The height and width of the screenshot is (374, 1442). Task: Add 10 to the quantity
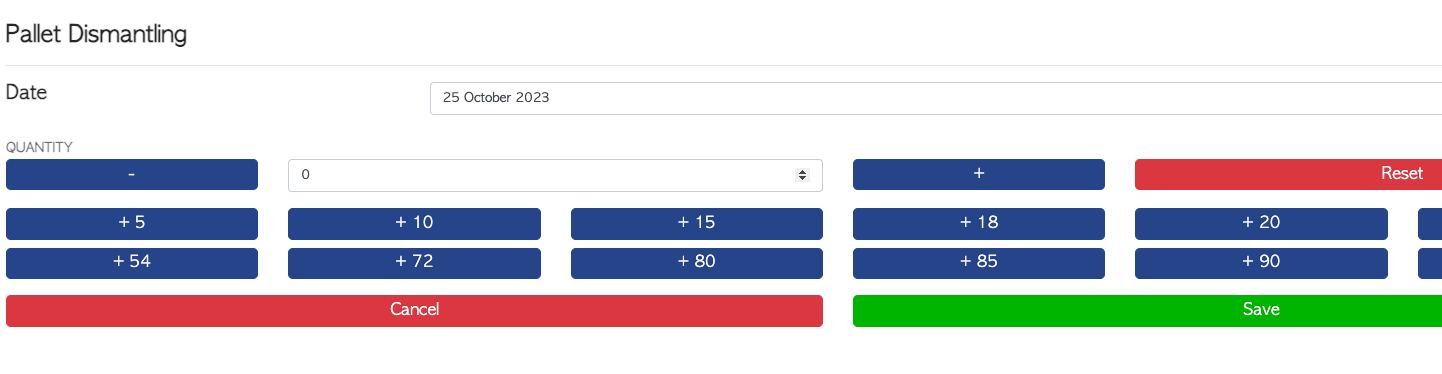[x=414, y=223]
